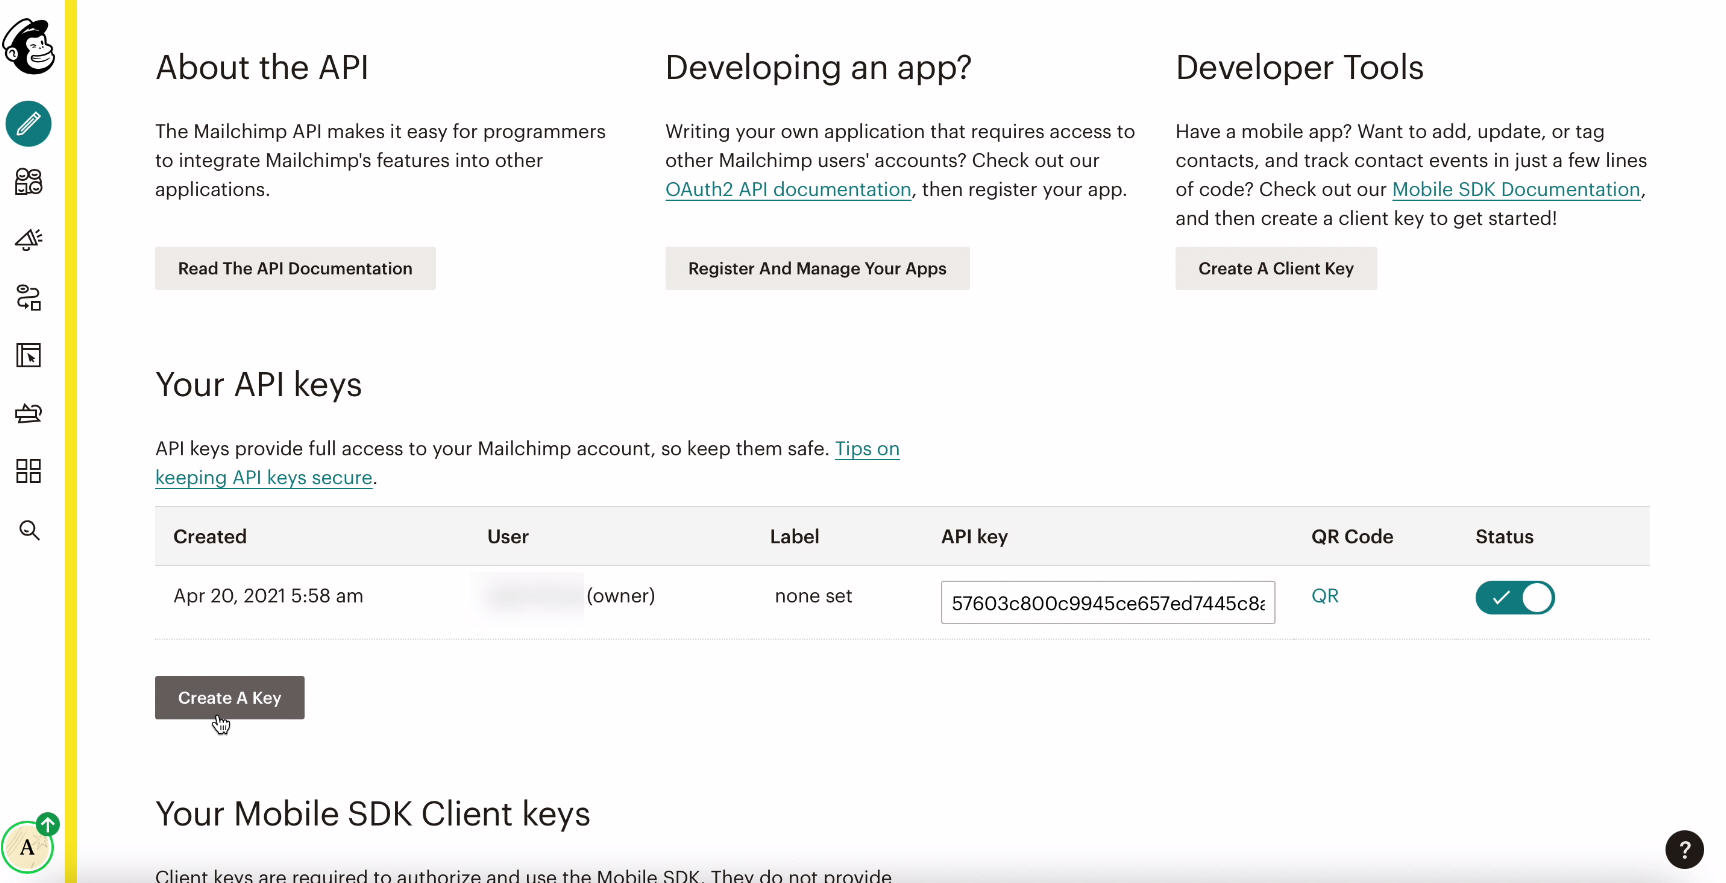Click 'Your Mobile SDK Client keys' heading
This screenshot has width=1726, height=883.
(373, 814)
